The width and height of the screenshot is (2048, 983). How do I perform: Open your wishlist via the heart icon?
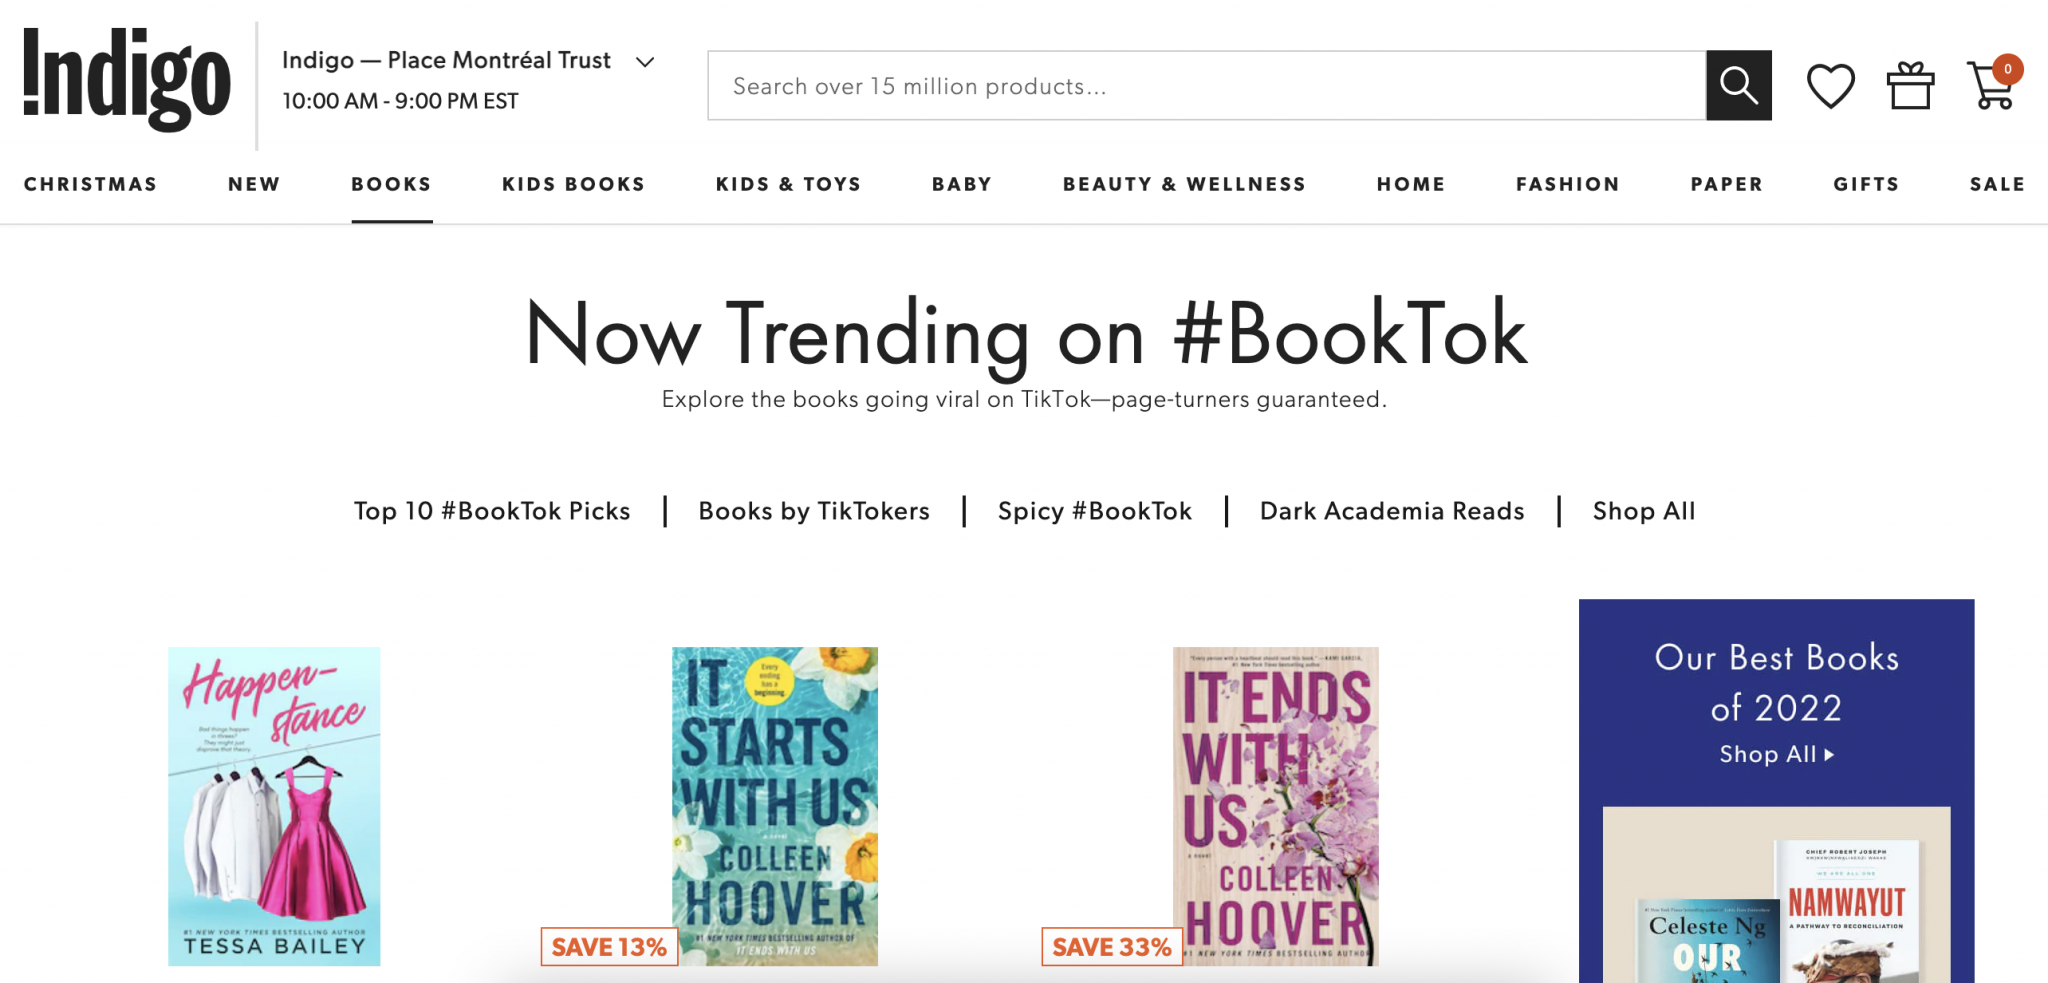click(1830, 85)
